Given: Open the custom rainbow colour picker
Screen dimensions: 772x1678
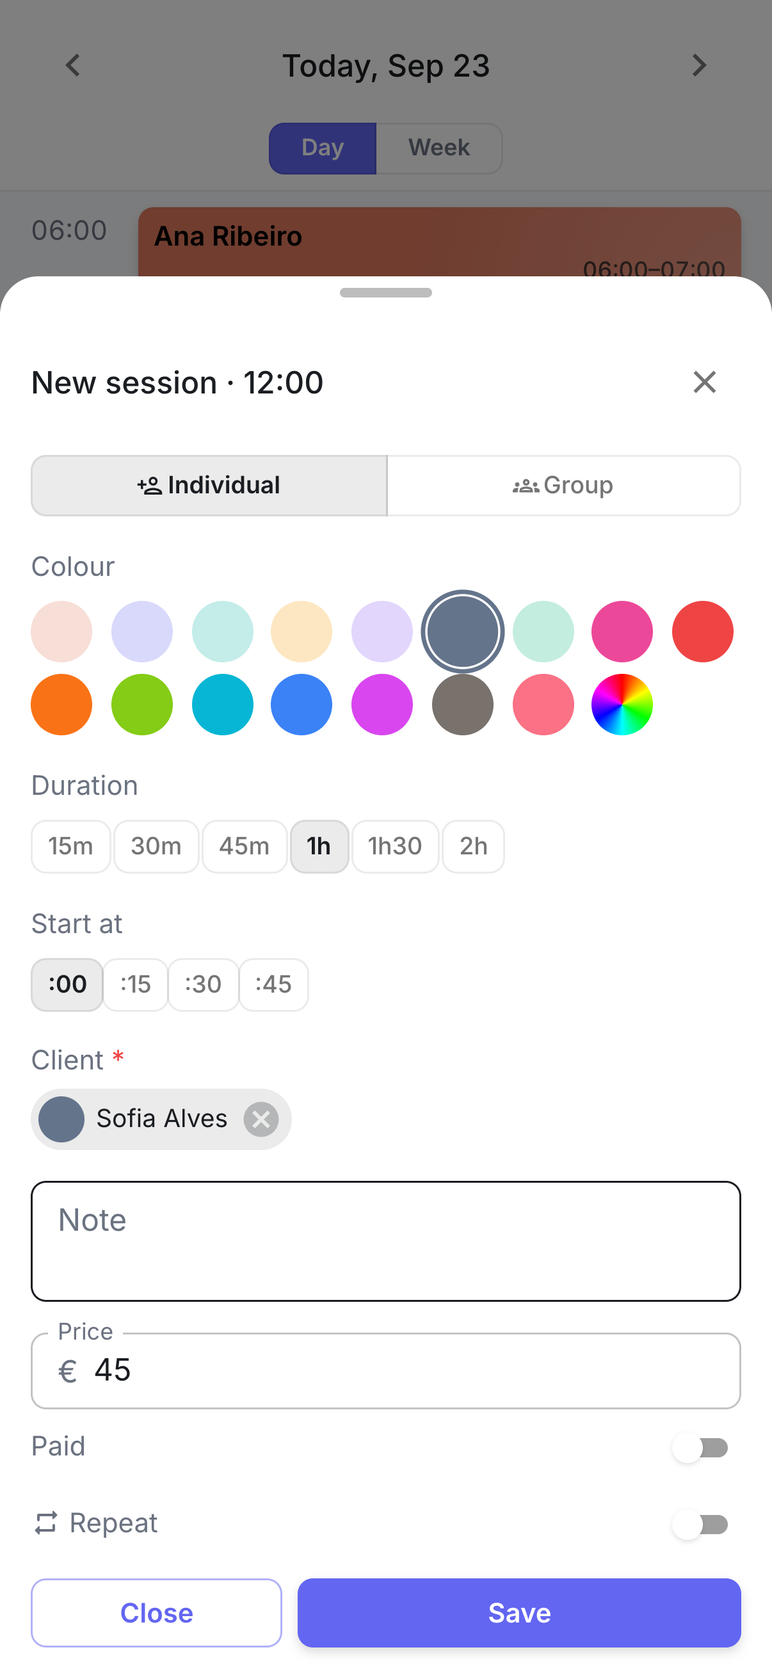Looking at the screenshot, I should tap(622, 705).
